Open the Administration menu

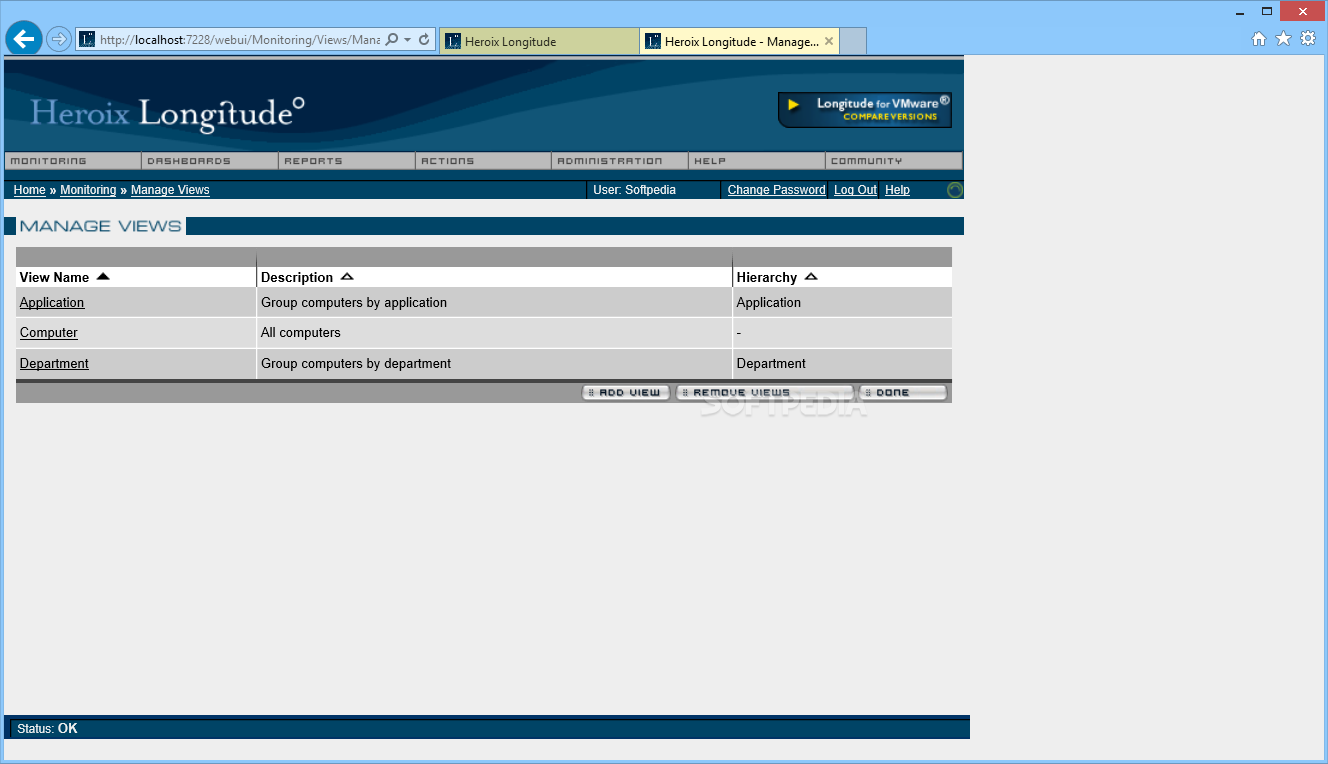[x=620, y=161]
